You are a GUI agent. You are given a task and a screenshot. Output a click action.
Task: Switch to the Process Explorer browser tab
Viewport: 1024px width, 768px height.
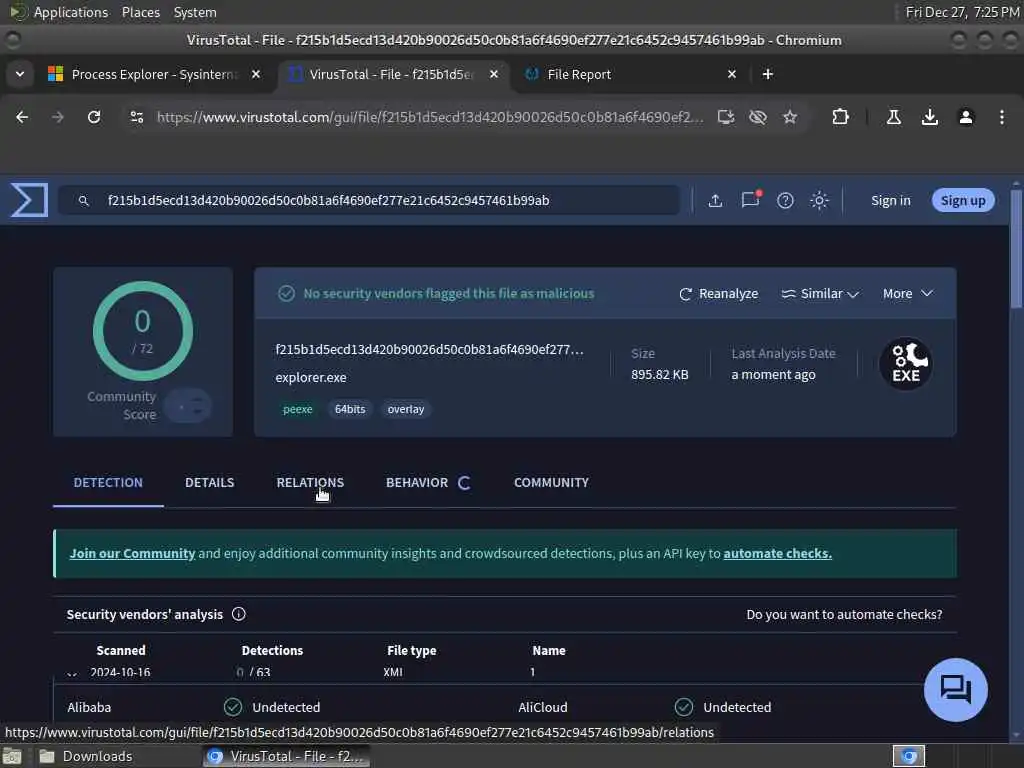[x=153, y=74]
